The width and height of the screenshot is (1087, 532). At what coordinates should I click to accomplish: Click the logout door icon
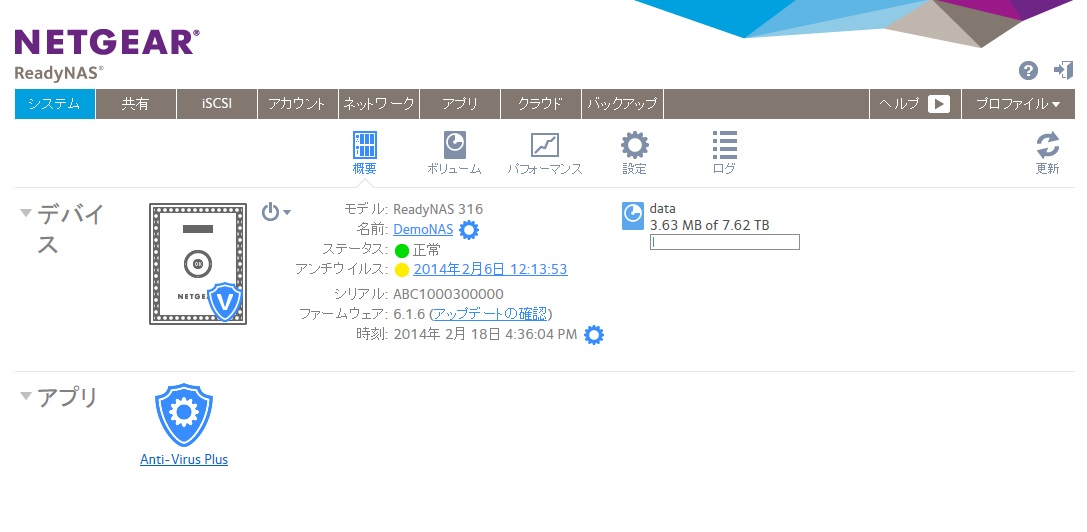point(1063,70)
